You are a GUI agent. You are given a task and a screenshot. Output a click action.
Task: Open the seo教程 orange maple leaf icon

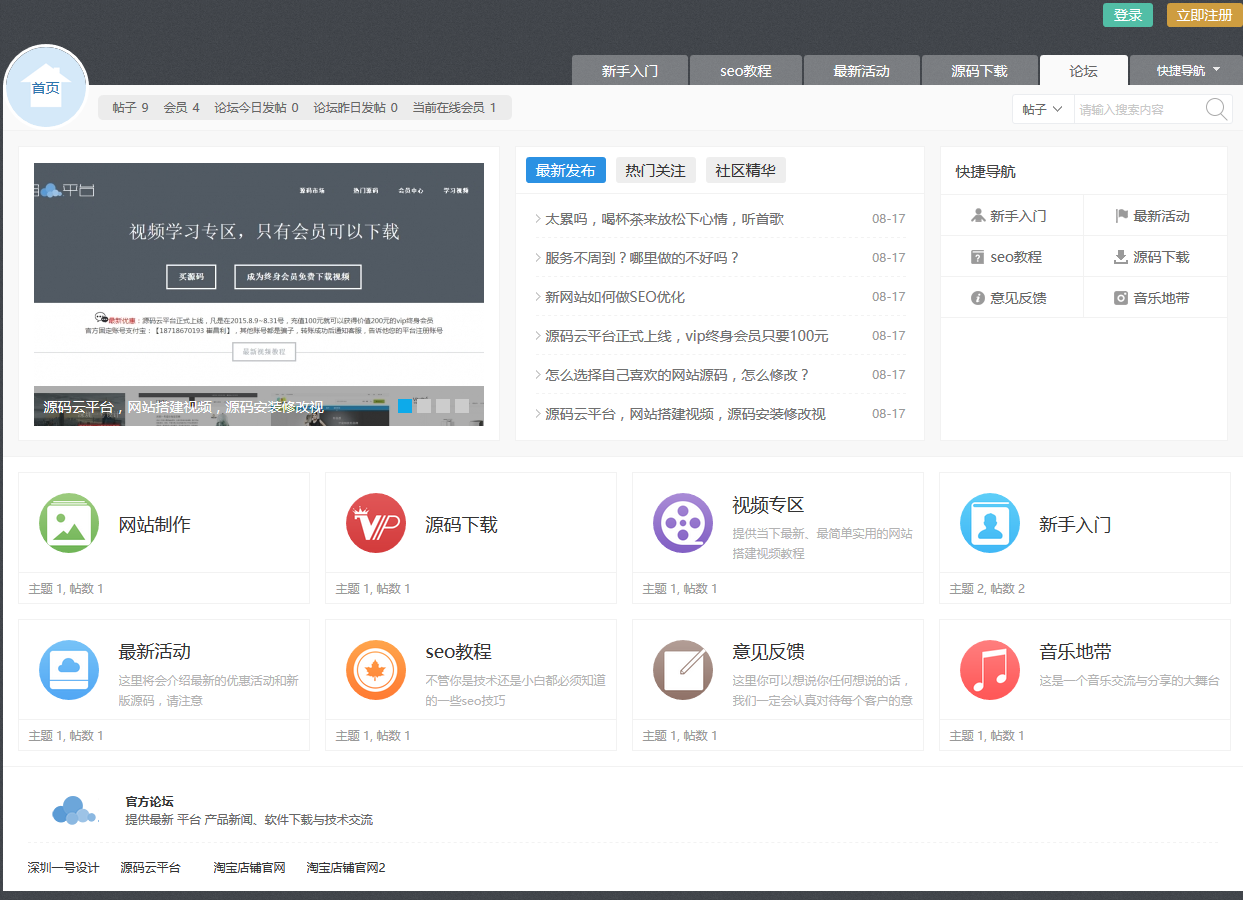tap(376, 670)
